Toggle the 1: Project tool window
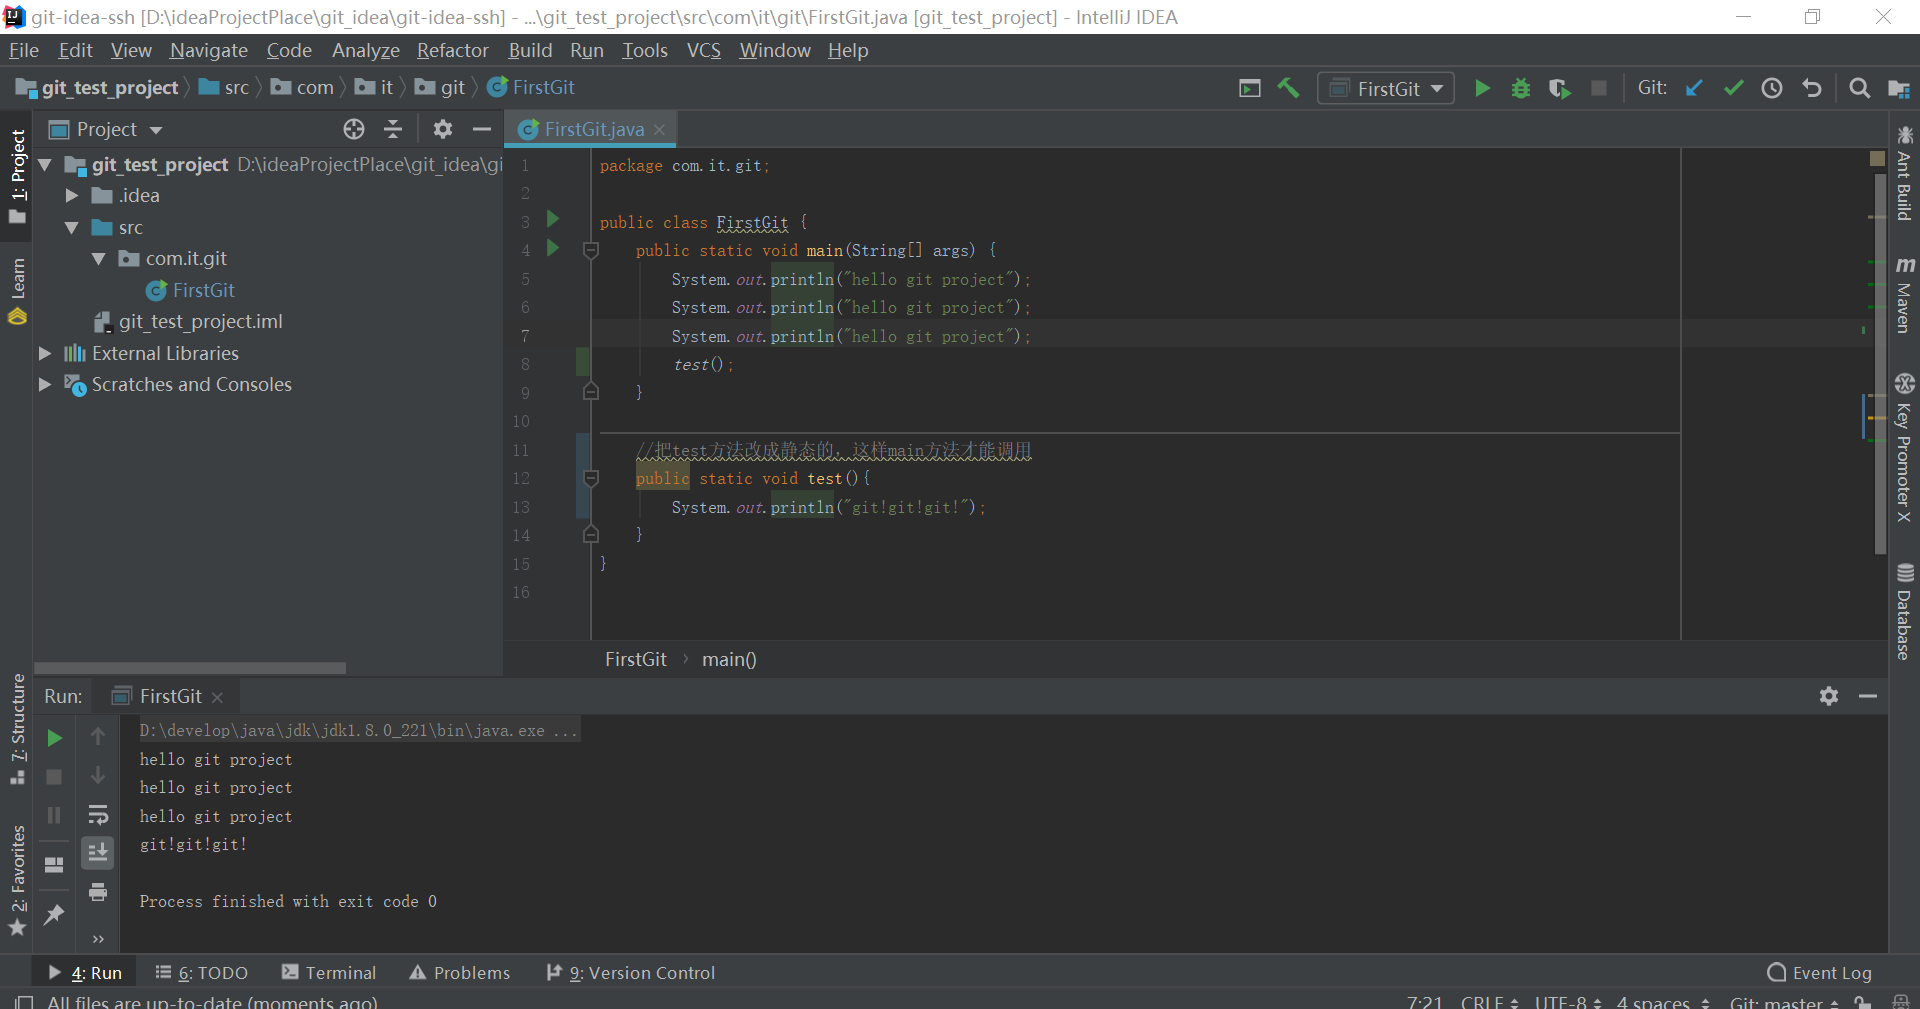This screenshot has width=1920, height=1009. 18,176
